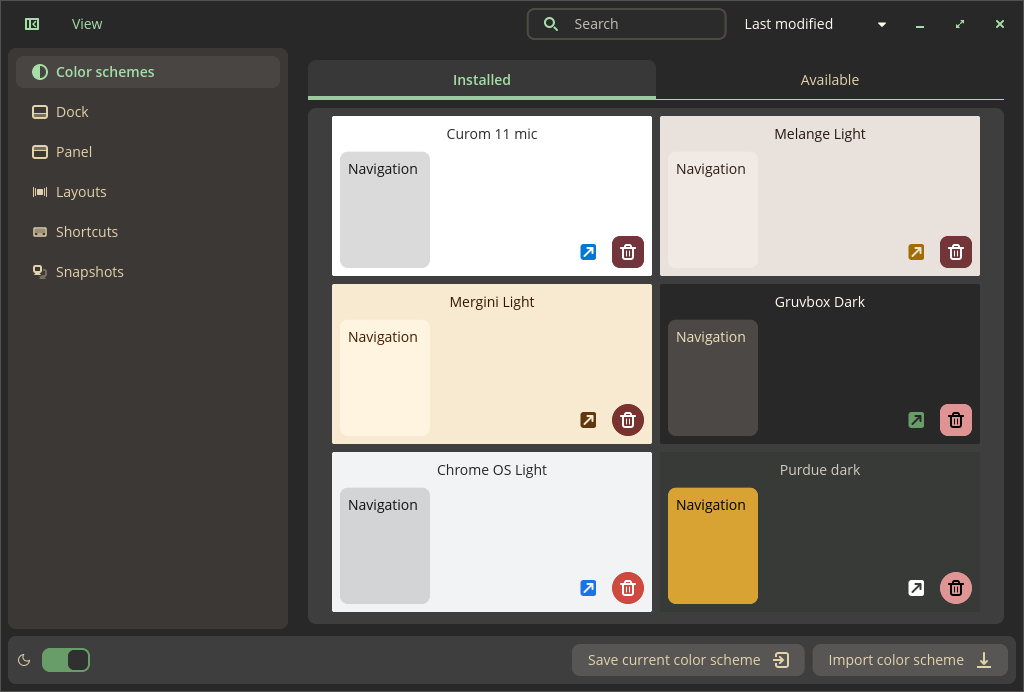The image size is (1024, 692).
Task: Click the Gruvbox Dark apply arrow icon
Action: (916, 420)
